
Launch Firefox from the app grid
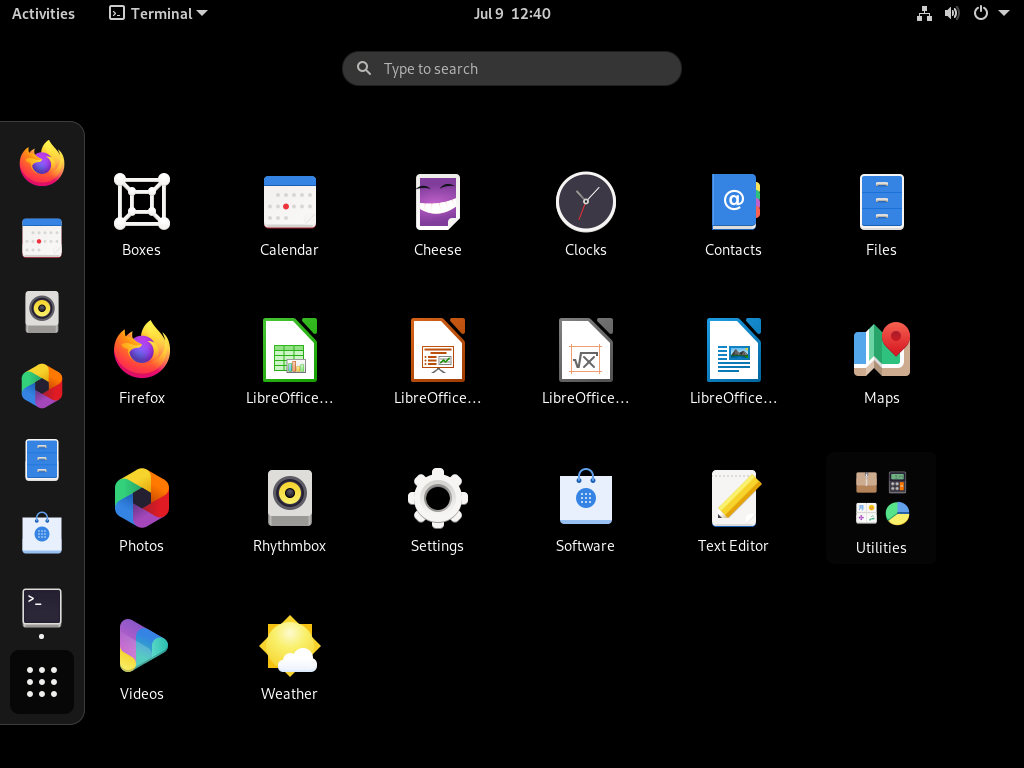[x=142, y=349]
